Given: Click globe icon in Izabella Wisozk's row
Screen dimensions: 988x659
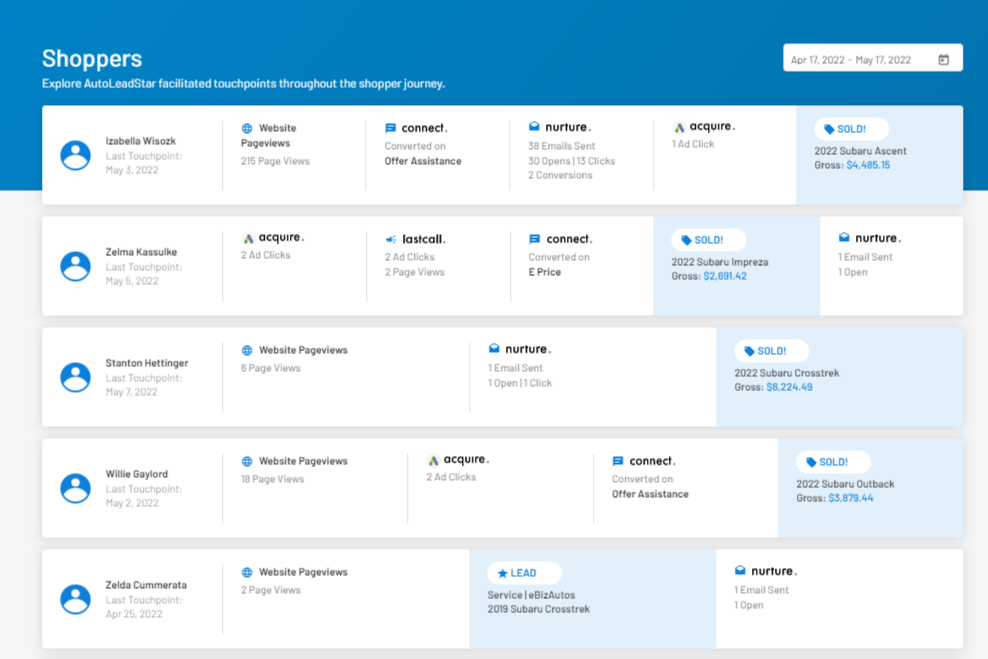Looking at the screenshot, I should click(247, 129).
